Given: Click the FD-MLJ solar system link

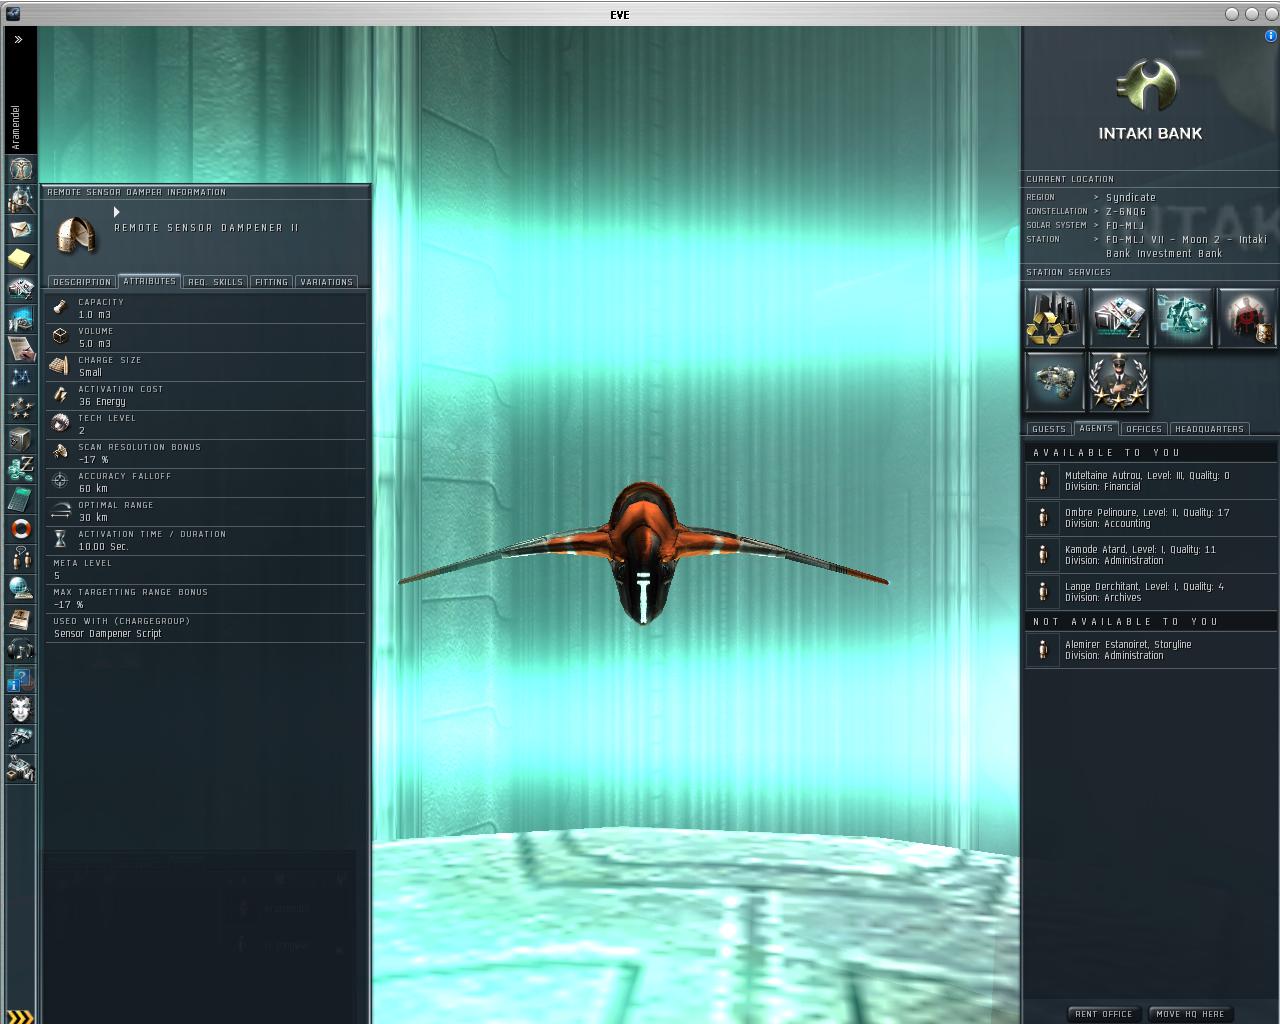Looking at the screenshot, I should (x=1125, y=226).
